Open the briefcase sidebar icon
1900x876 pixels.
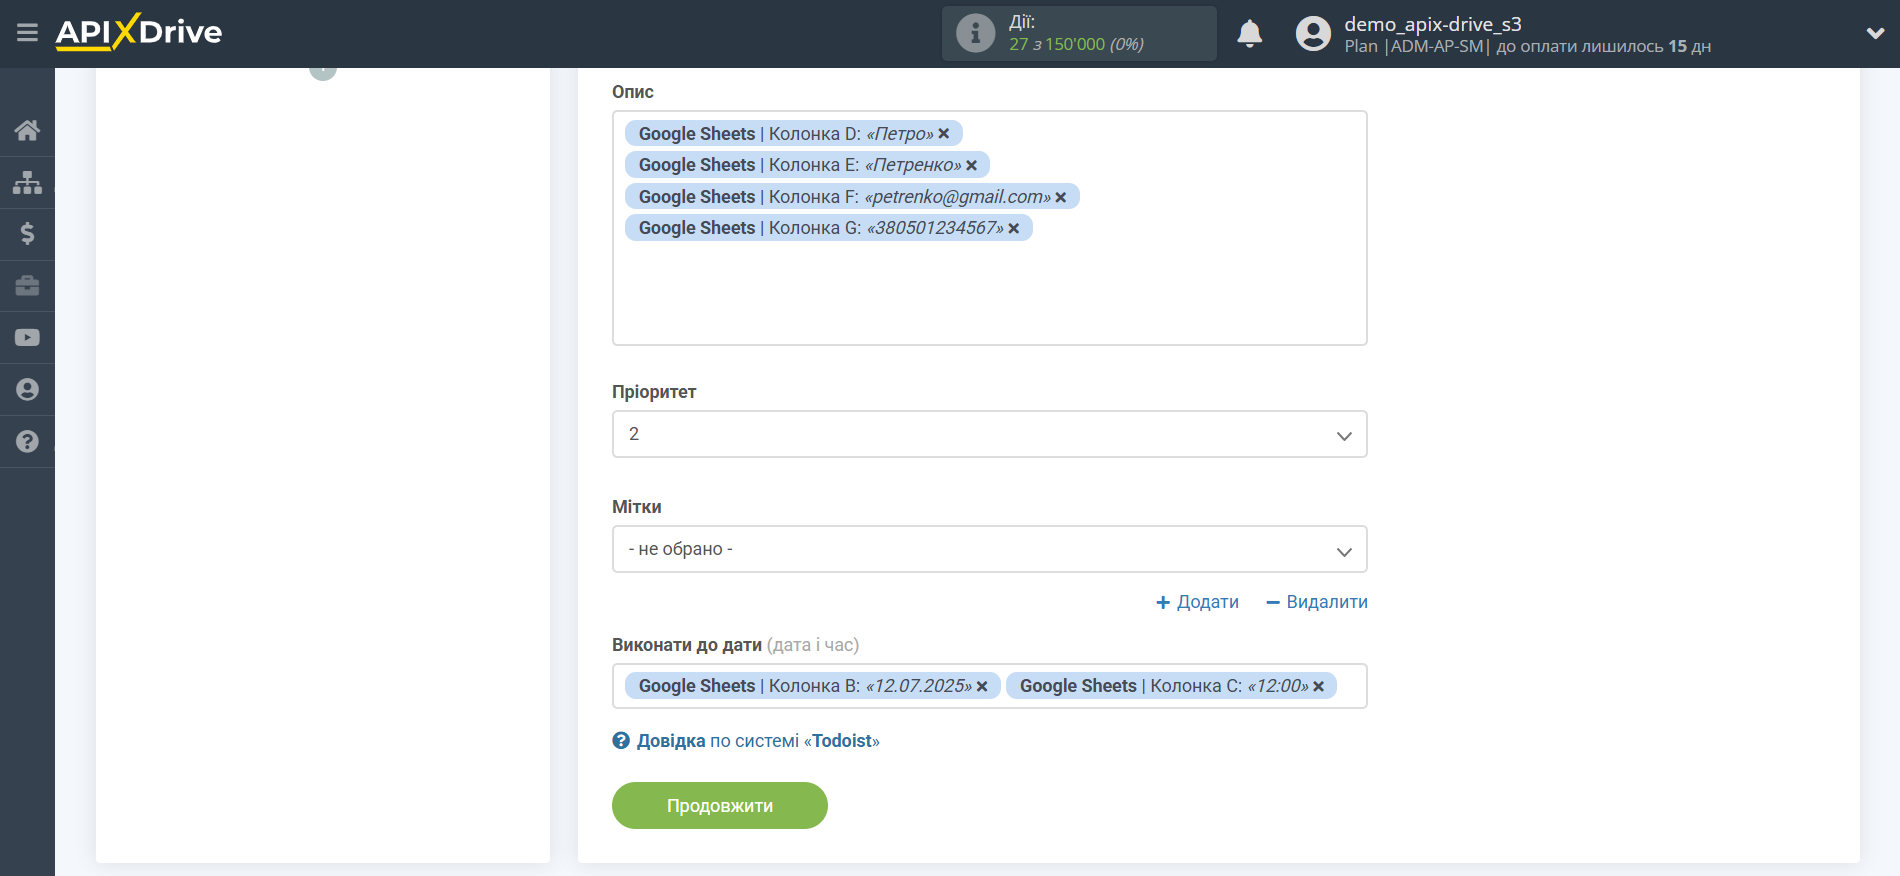click(x=27, y=286)
